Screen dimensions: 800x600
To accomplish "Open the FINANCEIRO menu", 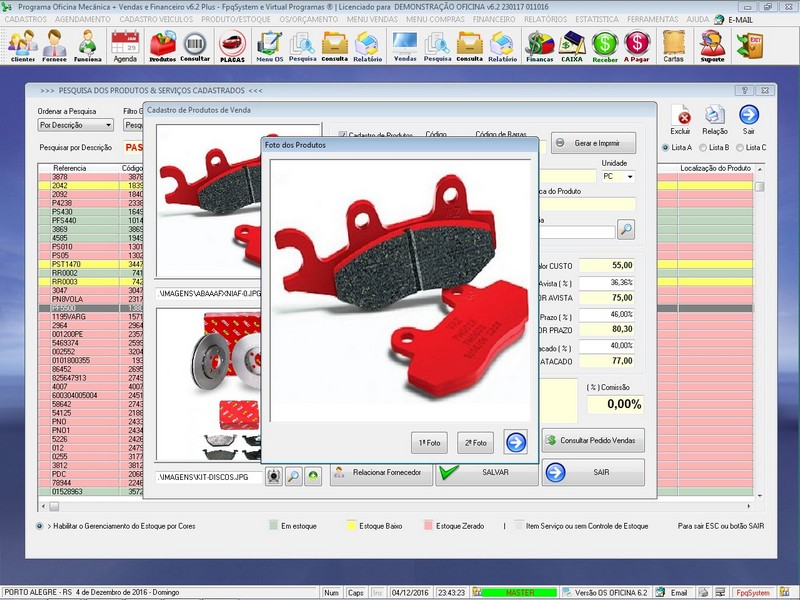I will (x=494, y=19).
